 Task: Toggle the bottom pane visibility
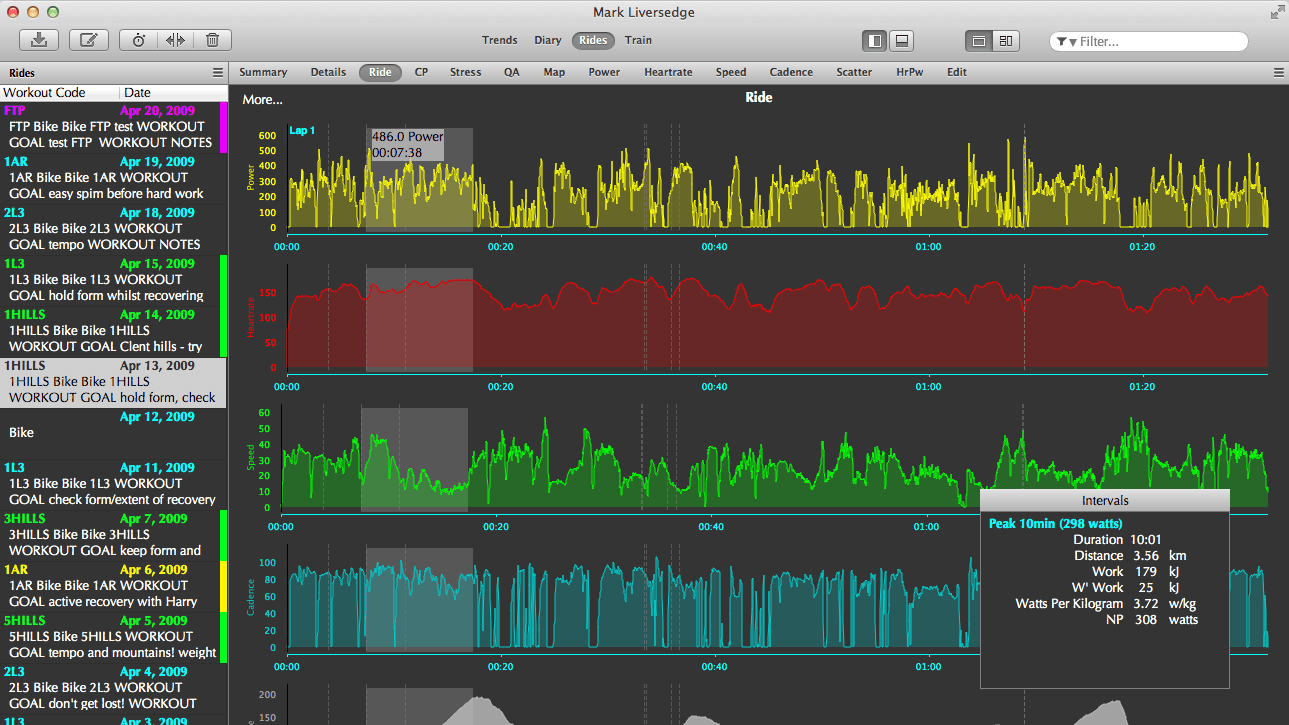coord(901,41)
